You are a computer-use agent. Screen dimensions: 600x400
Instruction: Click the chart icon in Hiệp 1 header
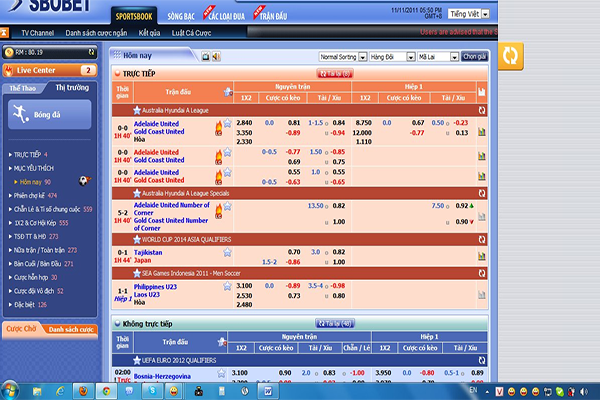(482, 92)
